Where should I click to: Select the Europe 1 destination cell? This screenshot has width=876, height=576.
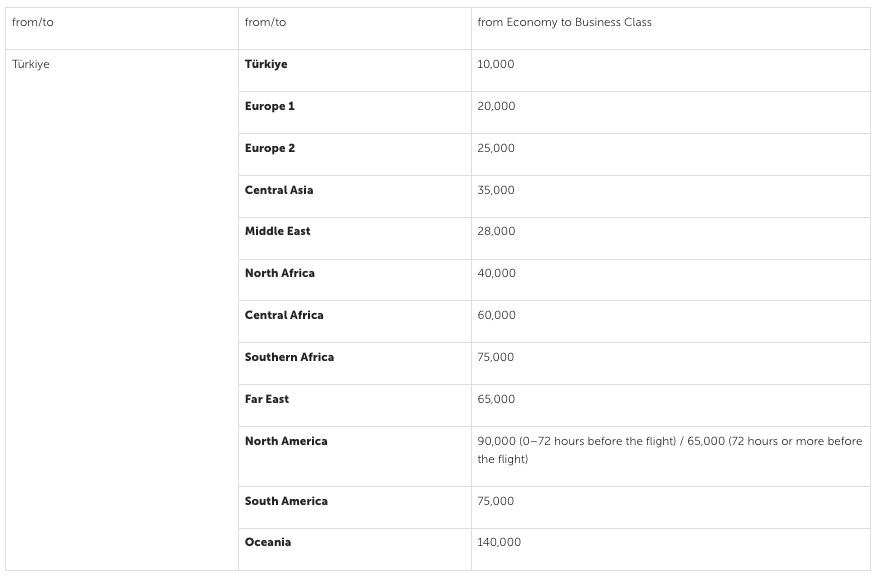(x=270, y=106)
